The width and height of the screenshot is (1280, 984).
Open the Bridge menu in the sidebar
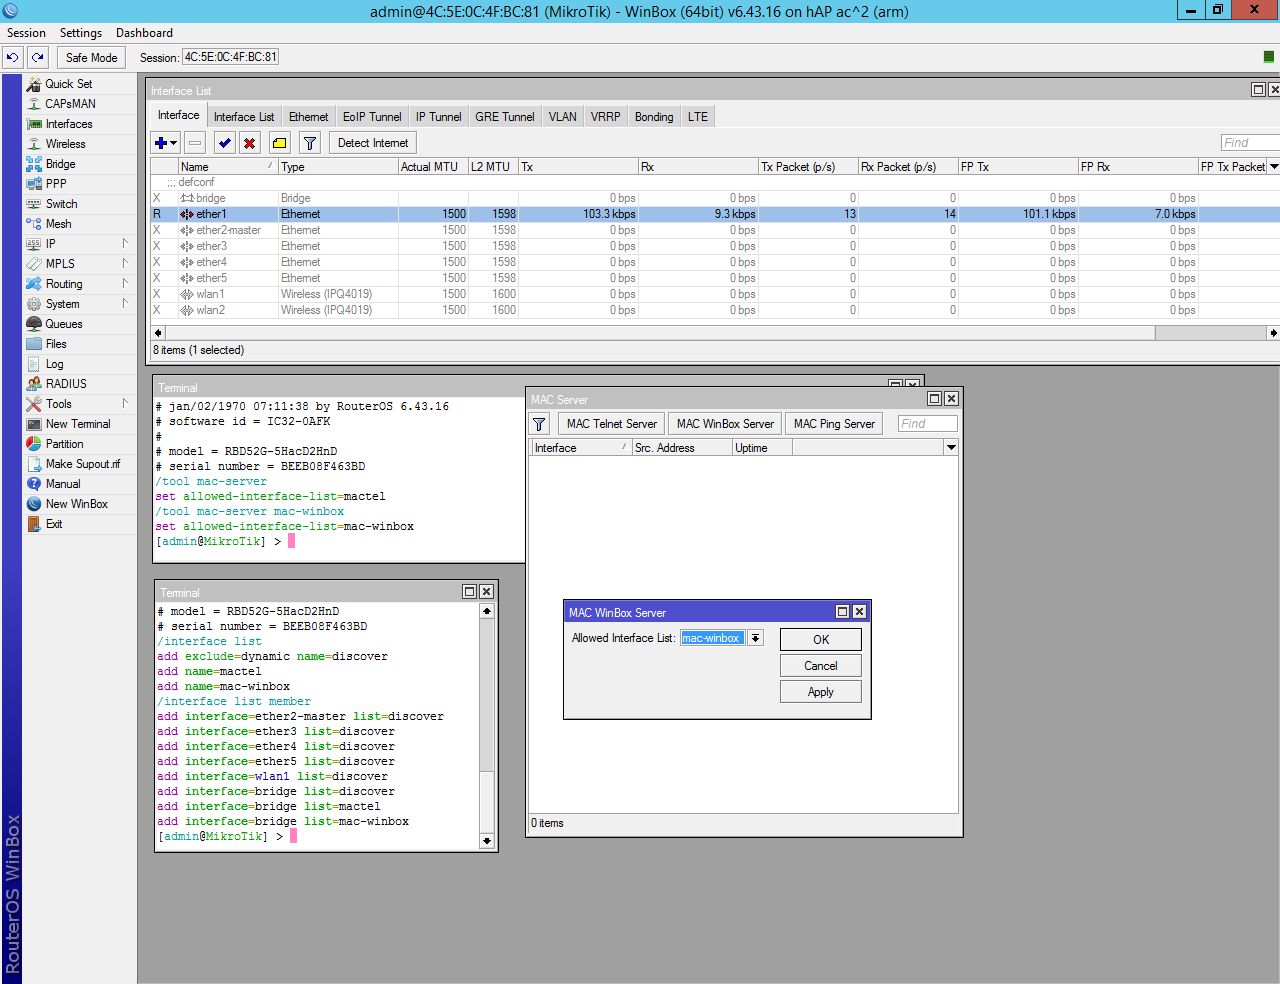point(60,164)
